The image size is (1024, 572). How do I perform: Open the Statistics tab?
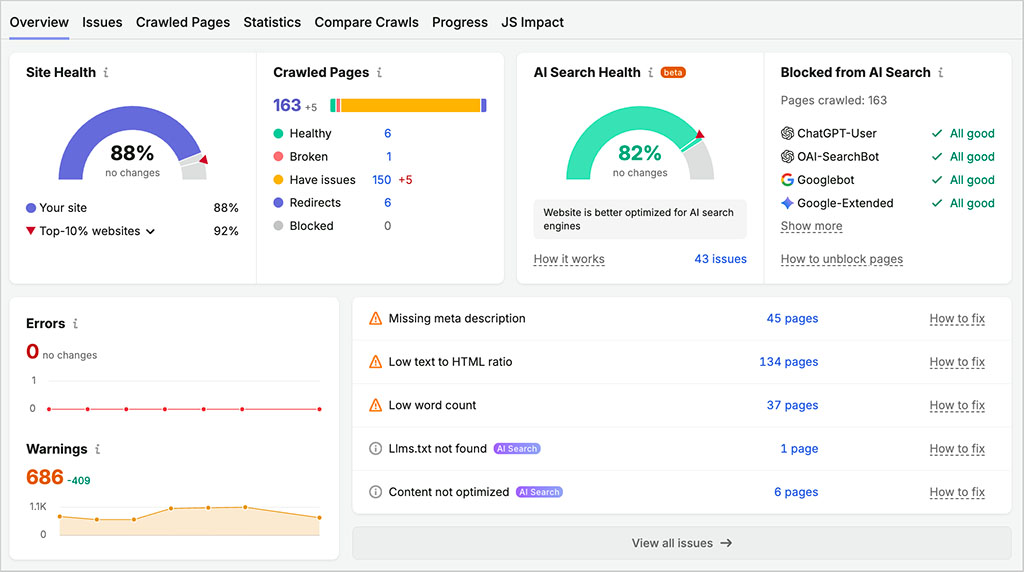pos(272,22)
